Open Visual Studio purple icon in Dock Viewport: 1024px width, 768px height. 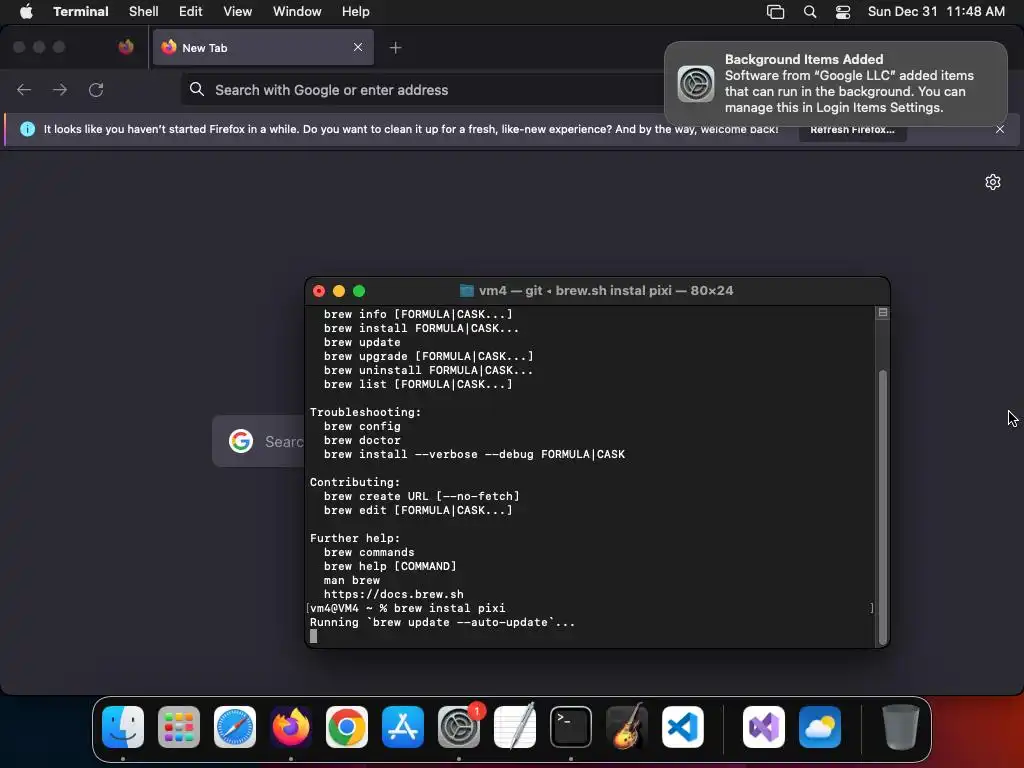(x=764, y=726)
